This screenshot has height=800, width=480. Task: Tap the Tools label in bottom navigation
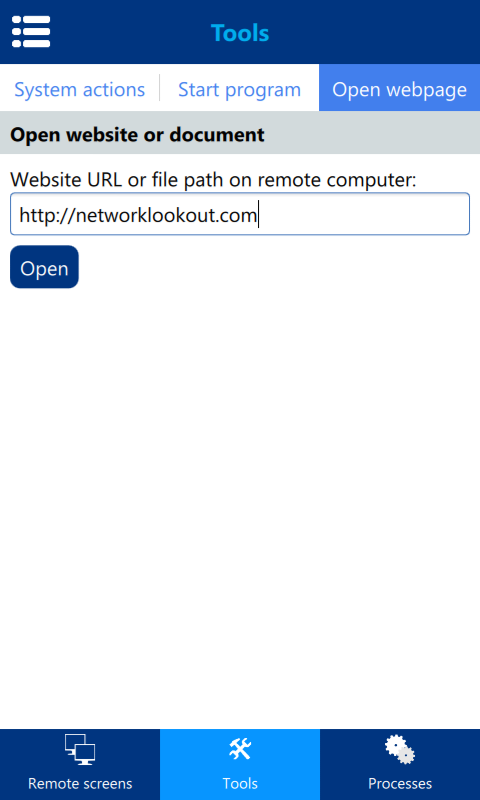click(240, 783)
